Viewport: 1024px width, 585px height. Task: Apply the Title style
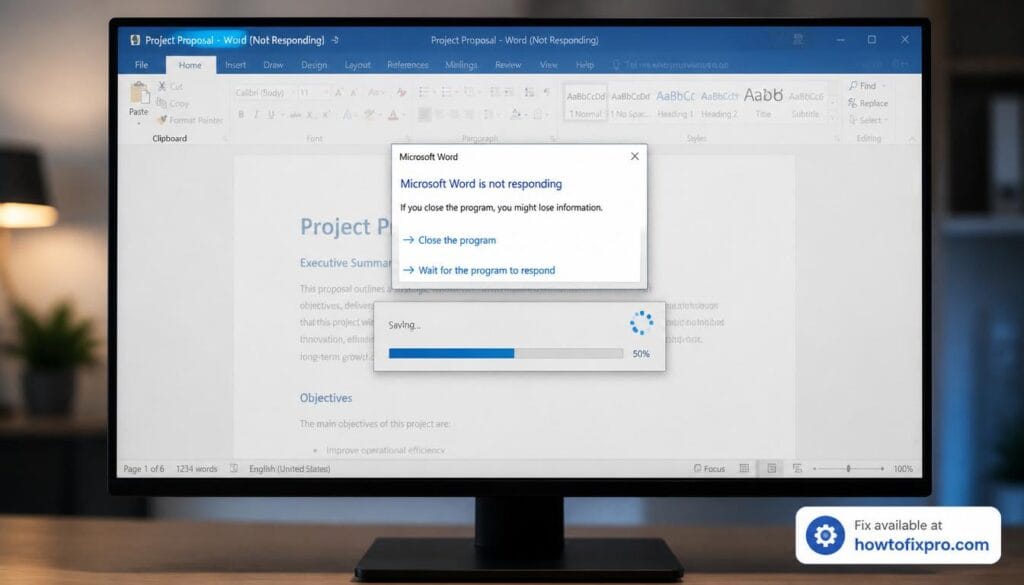[x=763, y=103]
